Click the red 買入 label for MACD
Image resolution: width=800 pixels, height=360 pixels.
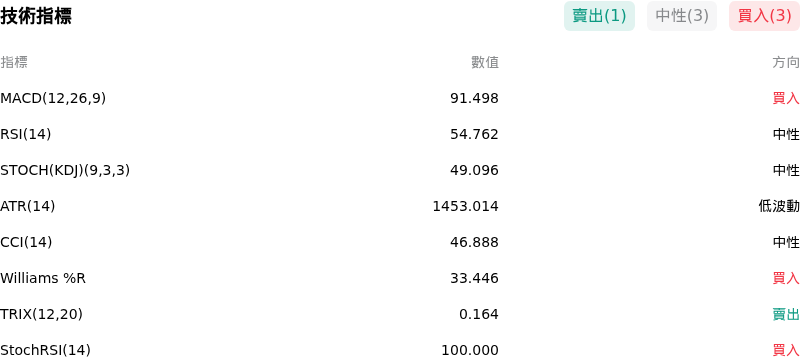point(786,98)
